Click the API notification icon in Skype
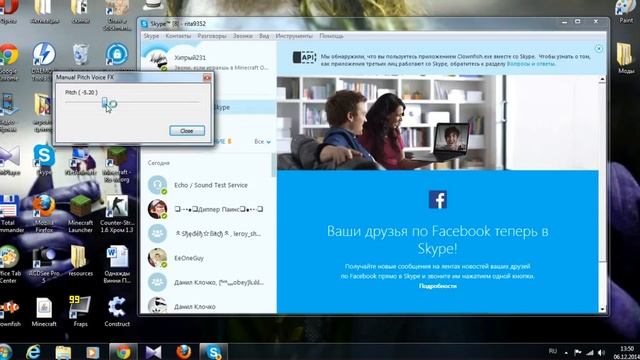 (304, 58)
